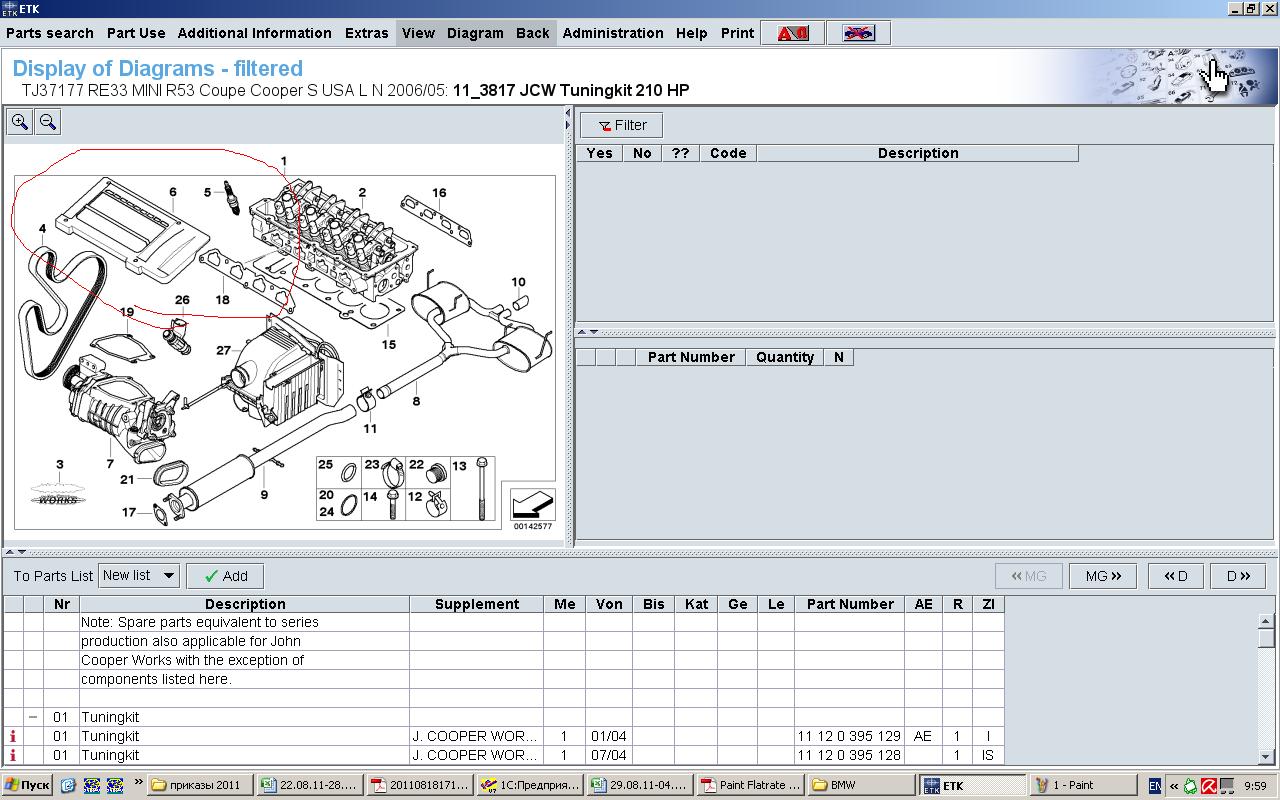Open the To Parts List dropdown
This screenshot has width=1280, height=800.
(139, 575)
